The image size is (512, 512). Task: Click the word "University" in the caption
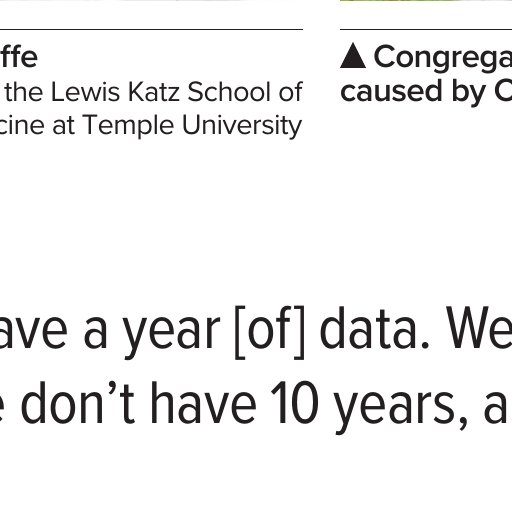242,126
